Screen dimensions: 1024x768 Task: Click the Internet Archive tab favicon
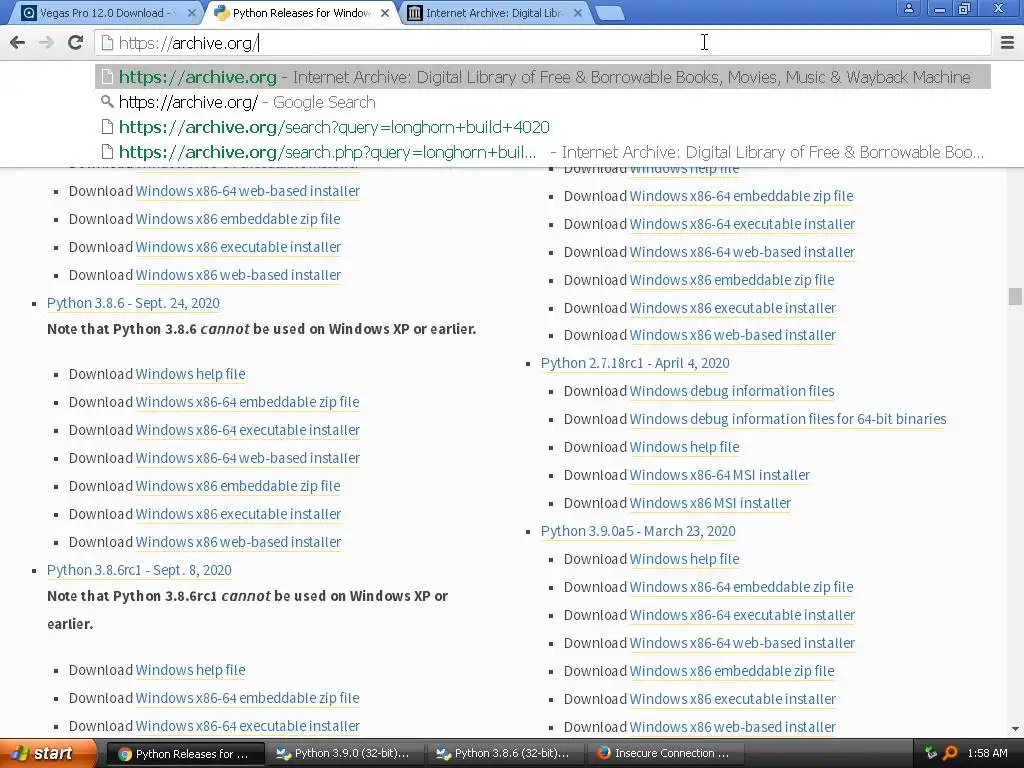point(415,13)
